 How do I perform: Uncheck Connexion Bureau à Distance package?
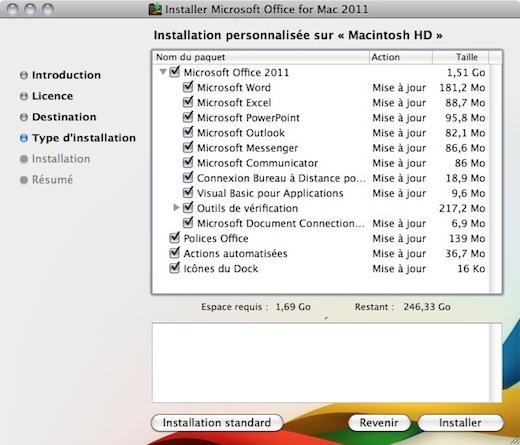tap(188, 177)
